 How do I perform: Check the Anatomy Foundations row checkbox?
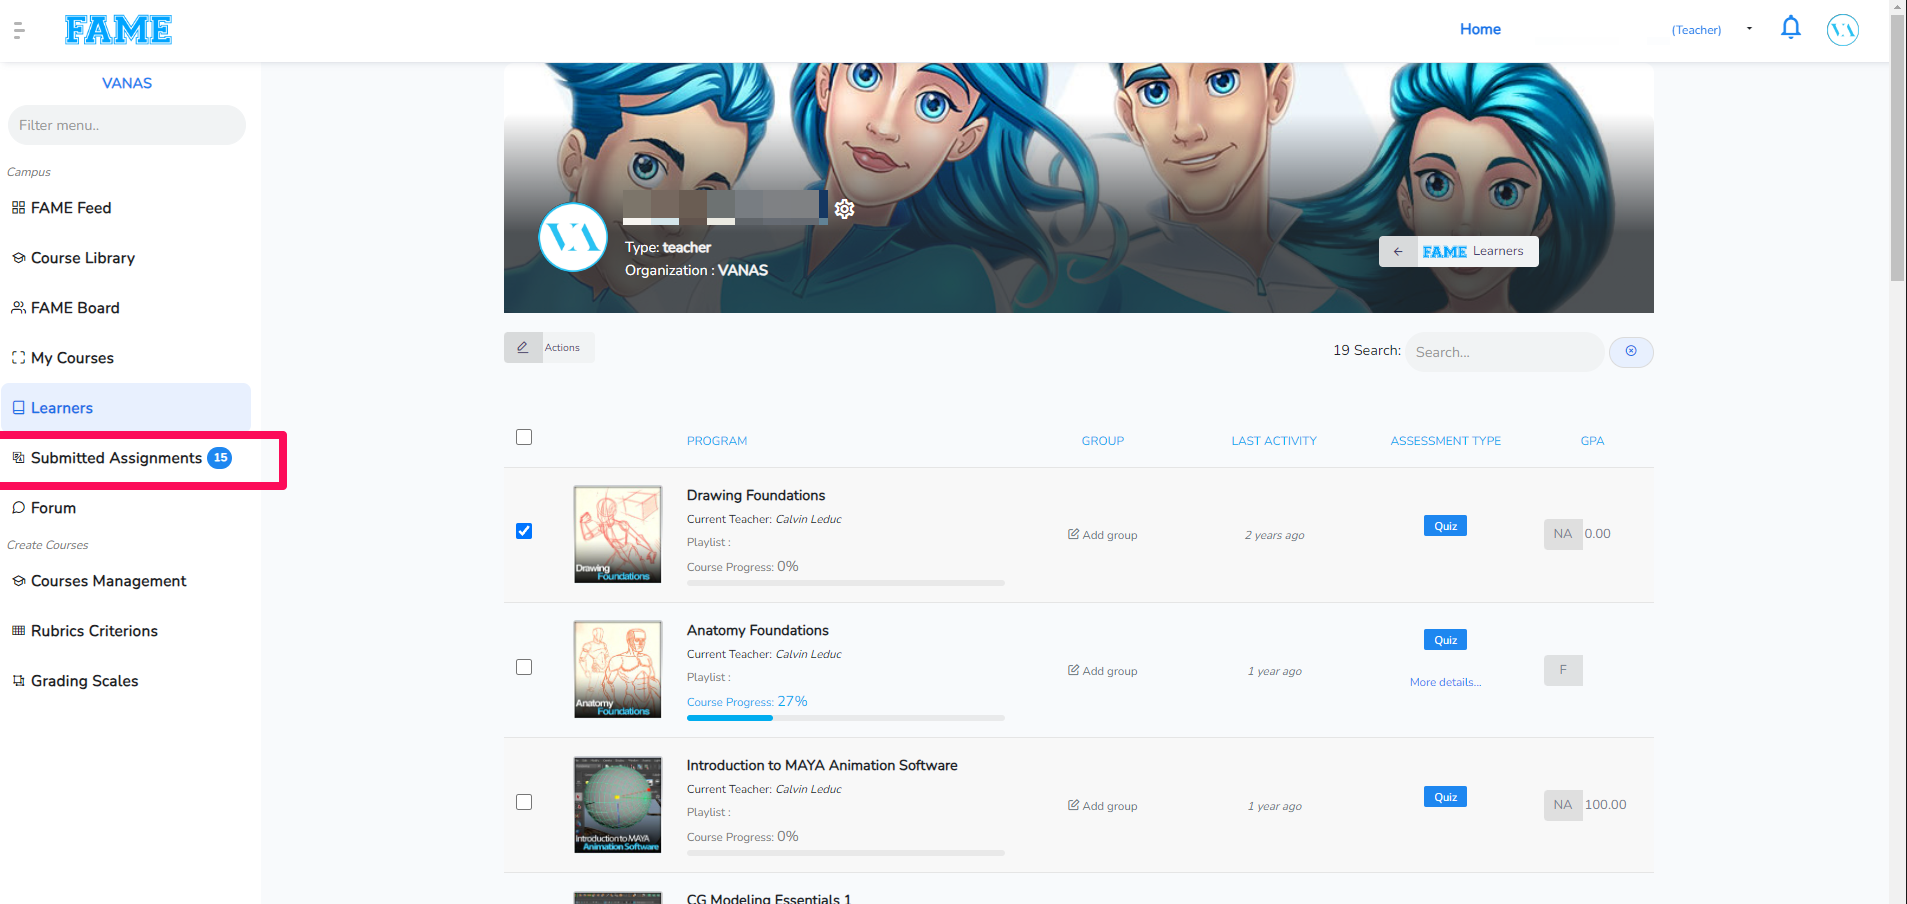[x=524, y=667]
